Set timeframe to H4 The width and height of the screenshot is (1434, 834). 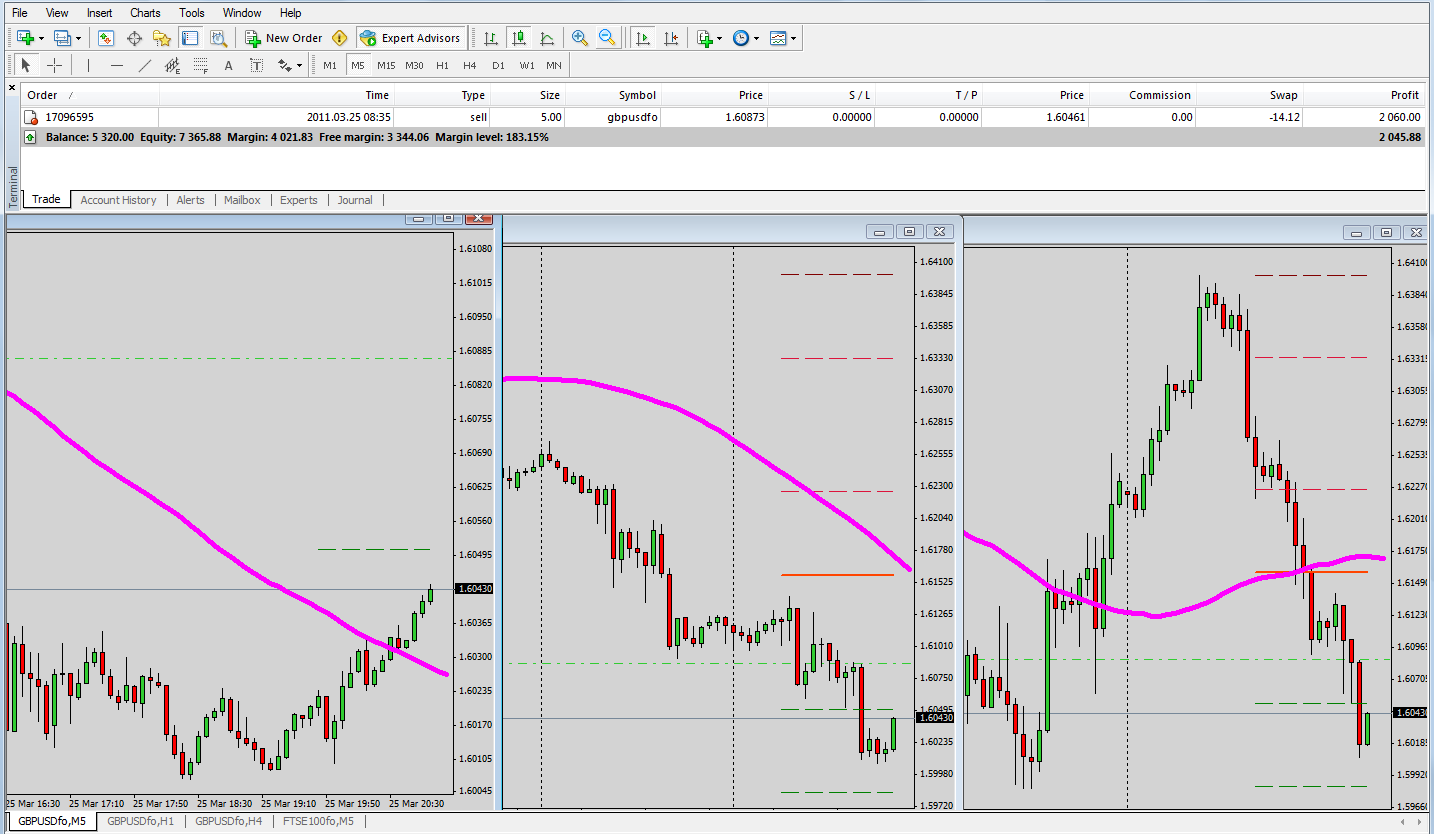pos(470,65)
